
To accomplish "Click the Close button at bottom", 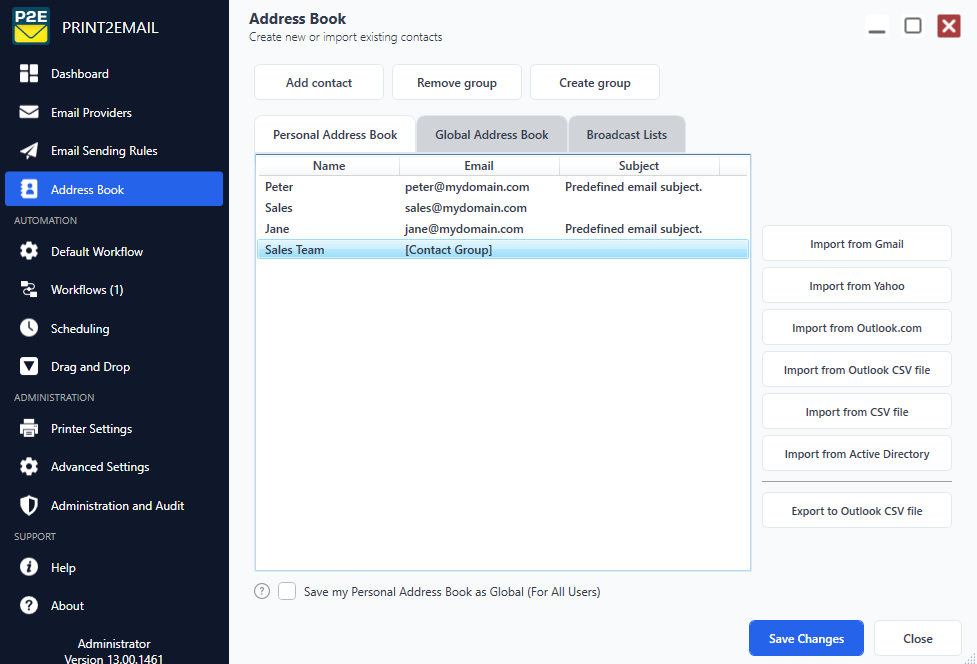I will (917, 638).
